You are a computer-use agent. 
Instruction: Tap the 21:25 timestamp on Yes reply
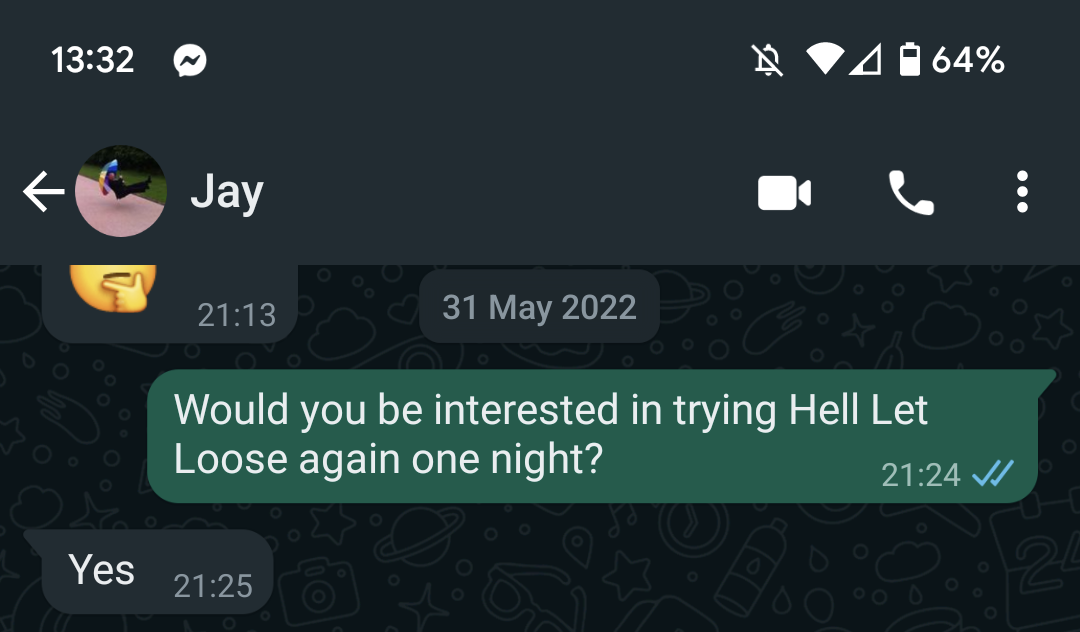point(213,586)
